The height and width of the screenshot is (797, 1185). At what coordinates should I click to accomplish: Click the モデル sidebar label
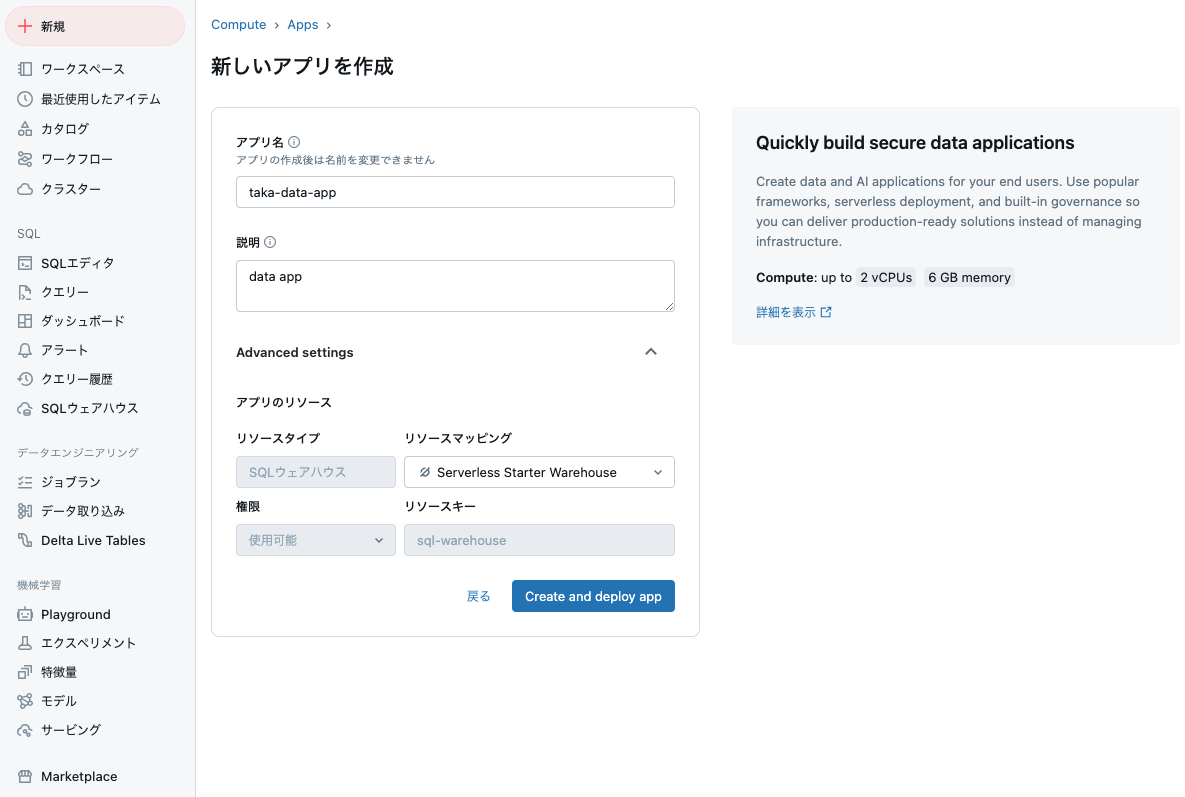(x=59, y=701)
